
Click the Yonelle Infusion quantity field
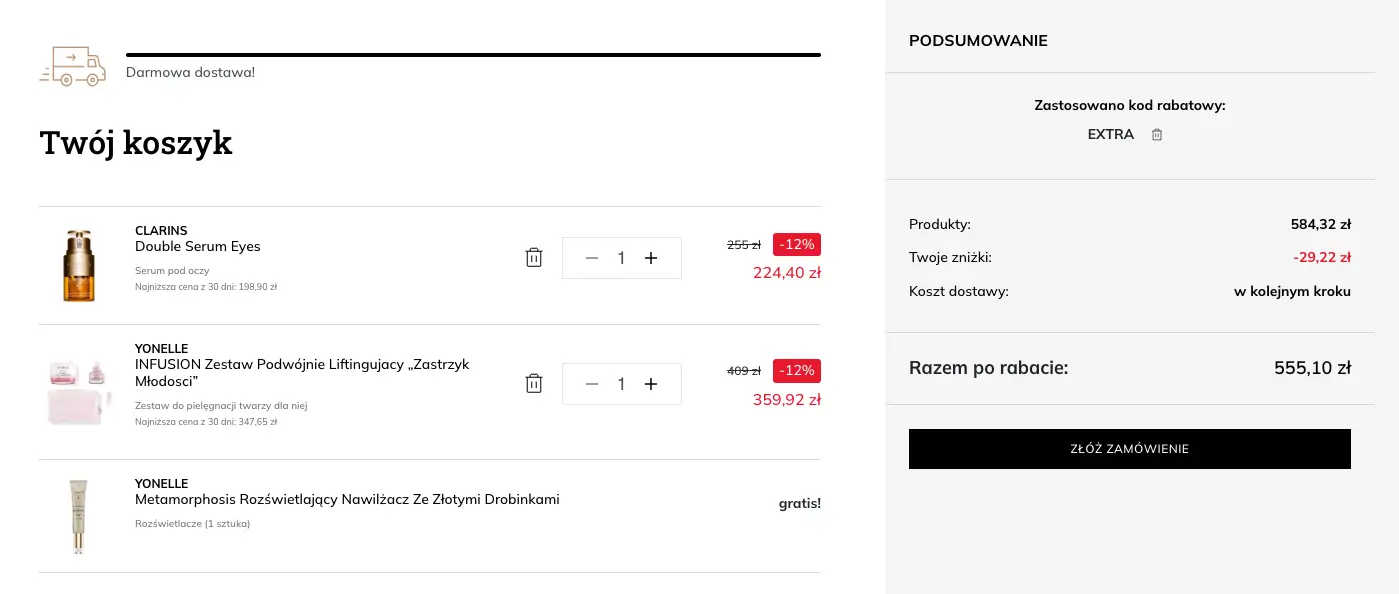click(x=621, y=384)
